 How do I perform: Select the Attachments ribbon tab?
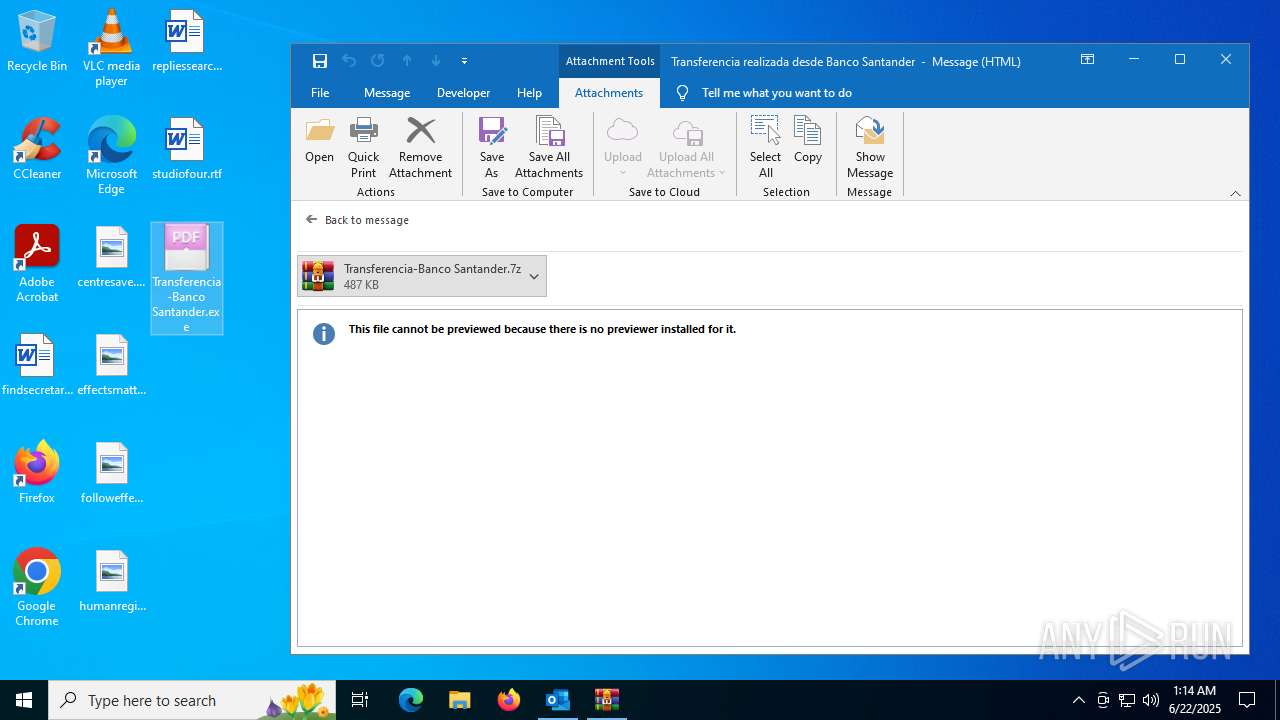609,93
